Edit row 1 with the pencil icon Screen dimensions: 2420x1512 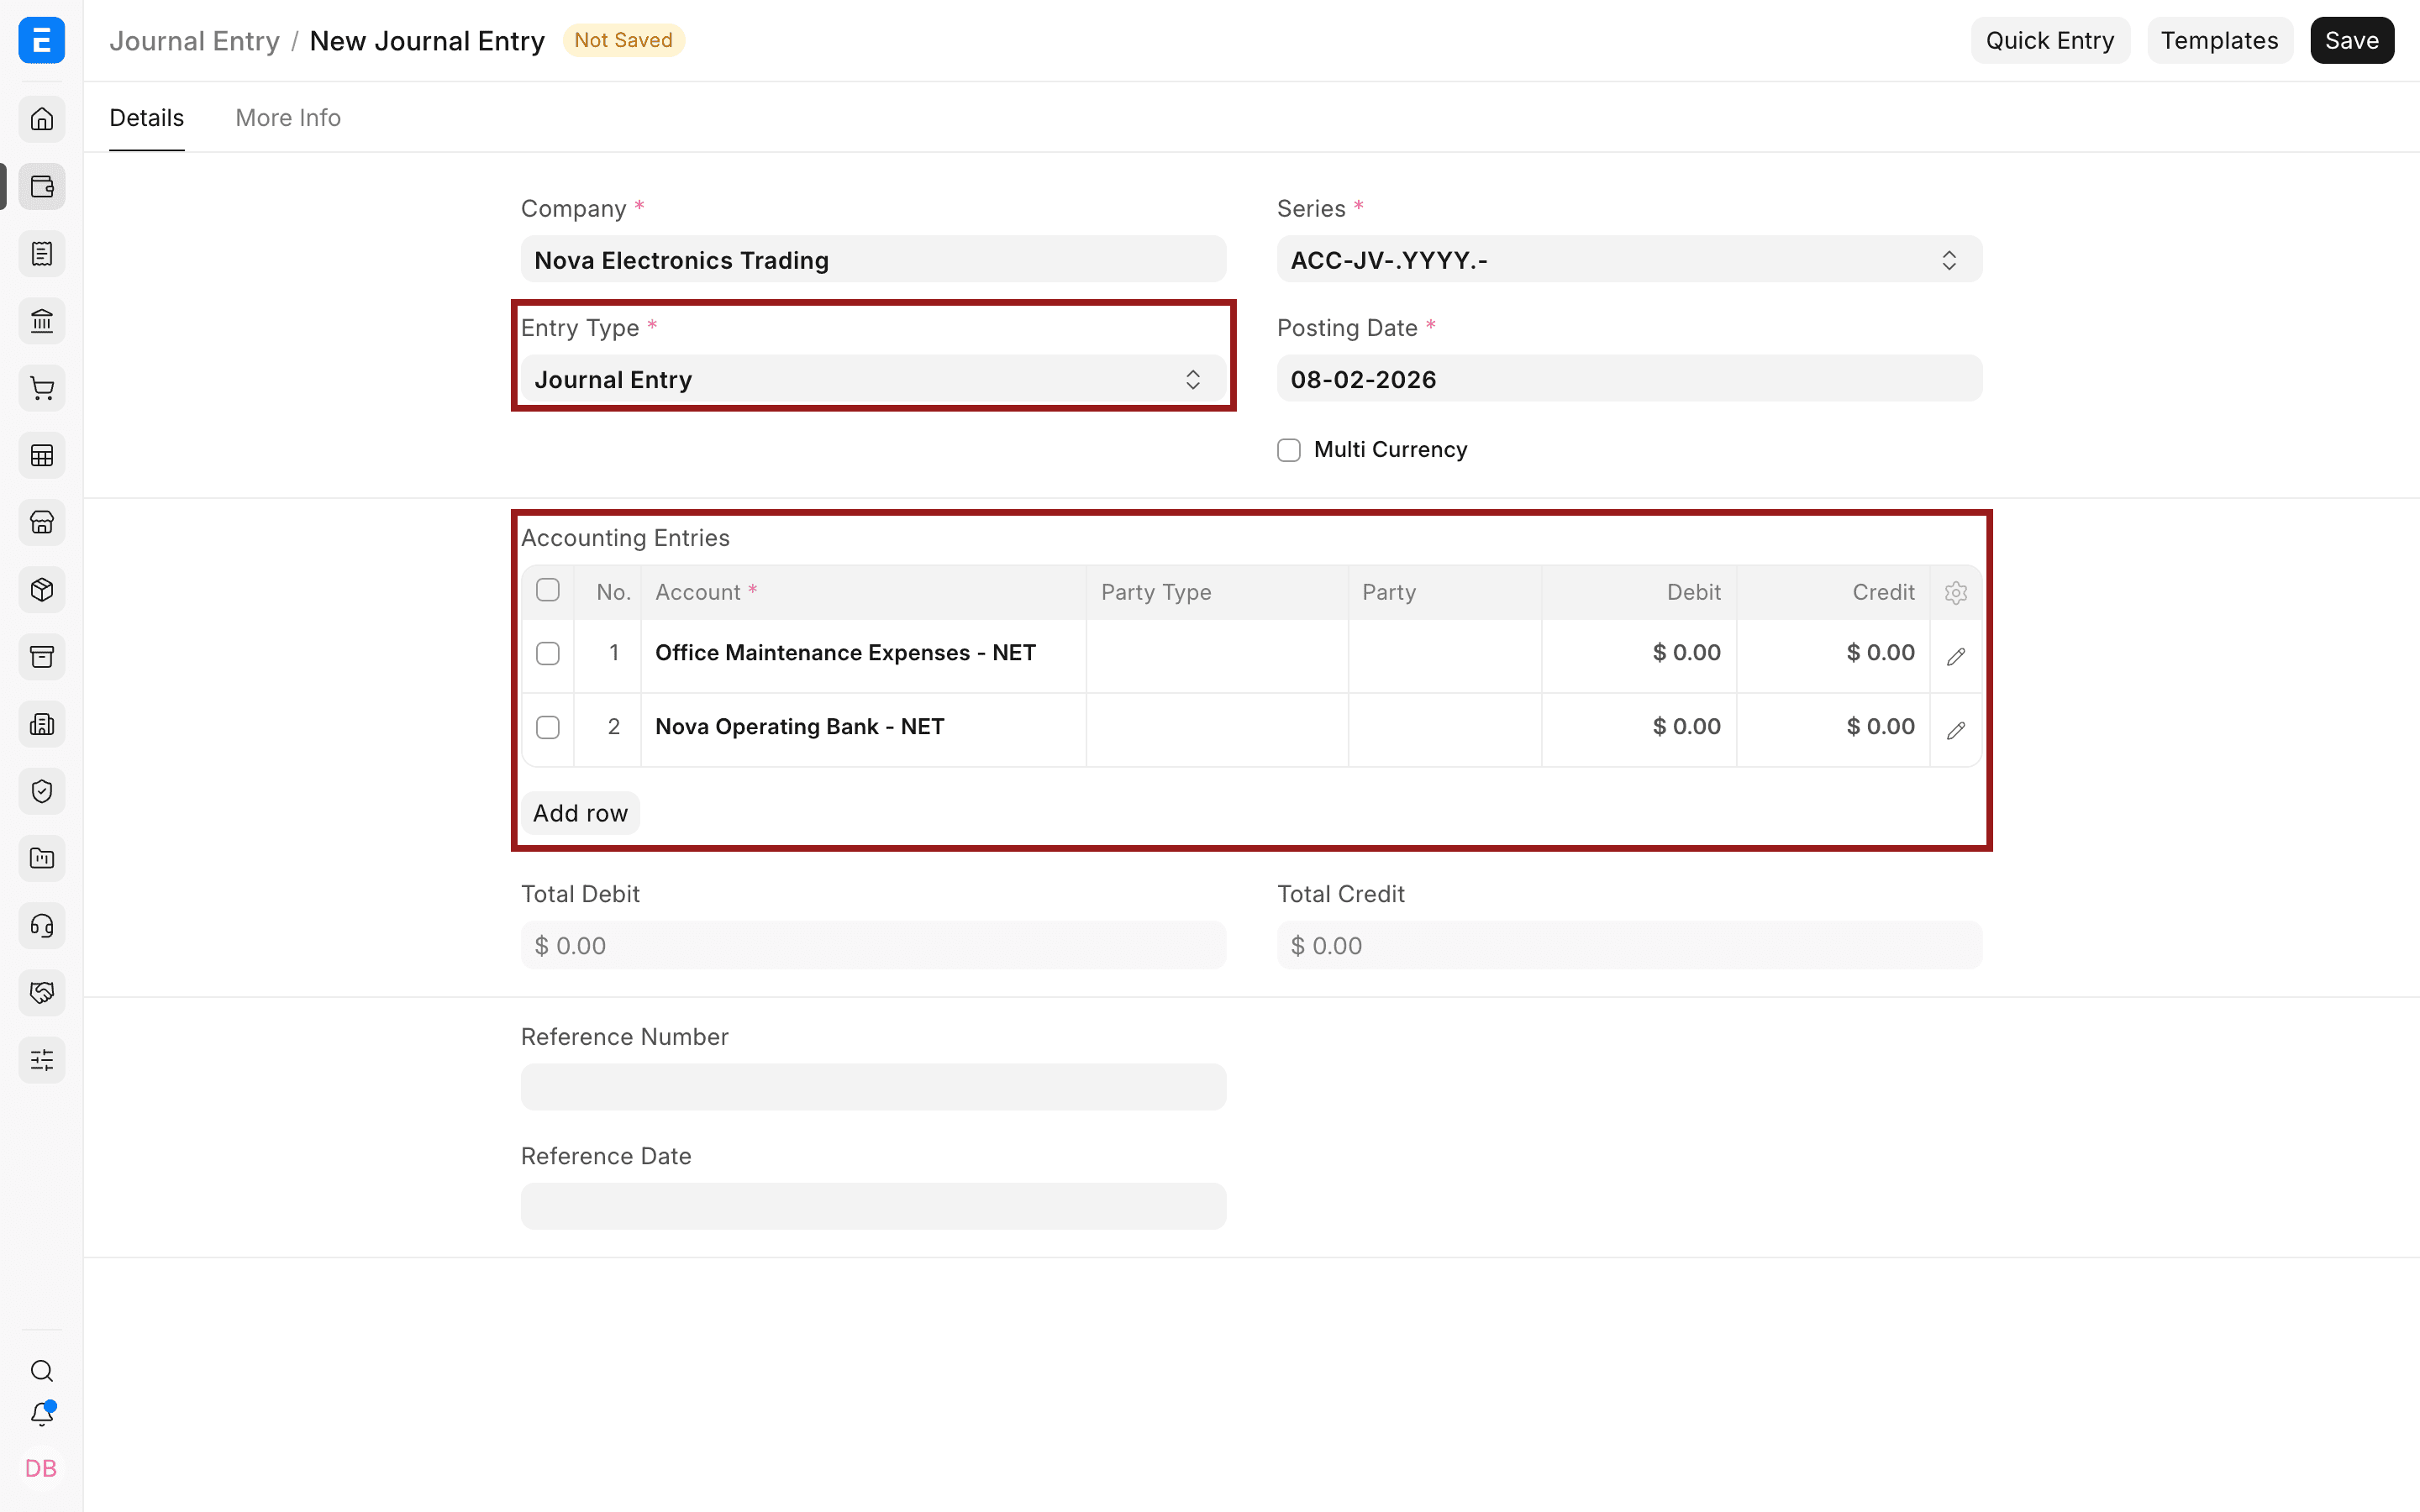click(x=1956, y=656)
